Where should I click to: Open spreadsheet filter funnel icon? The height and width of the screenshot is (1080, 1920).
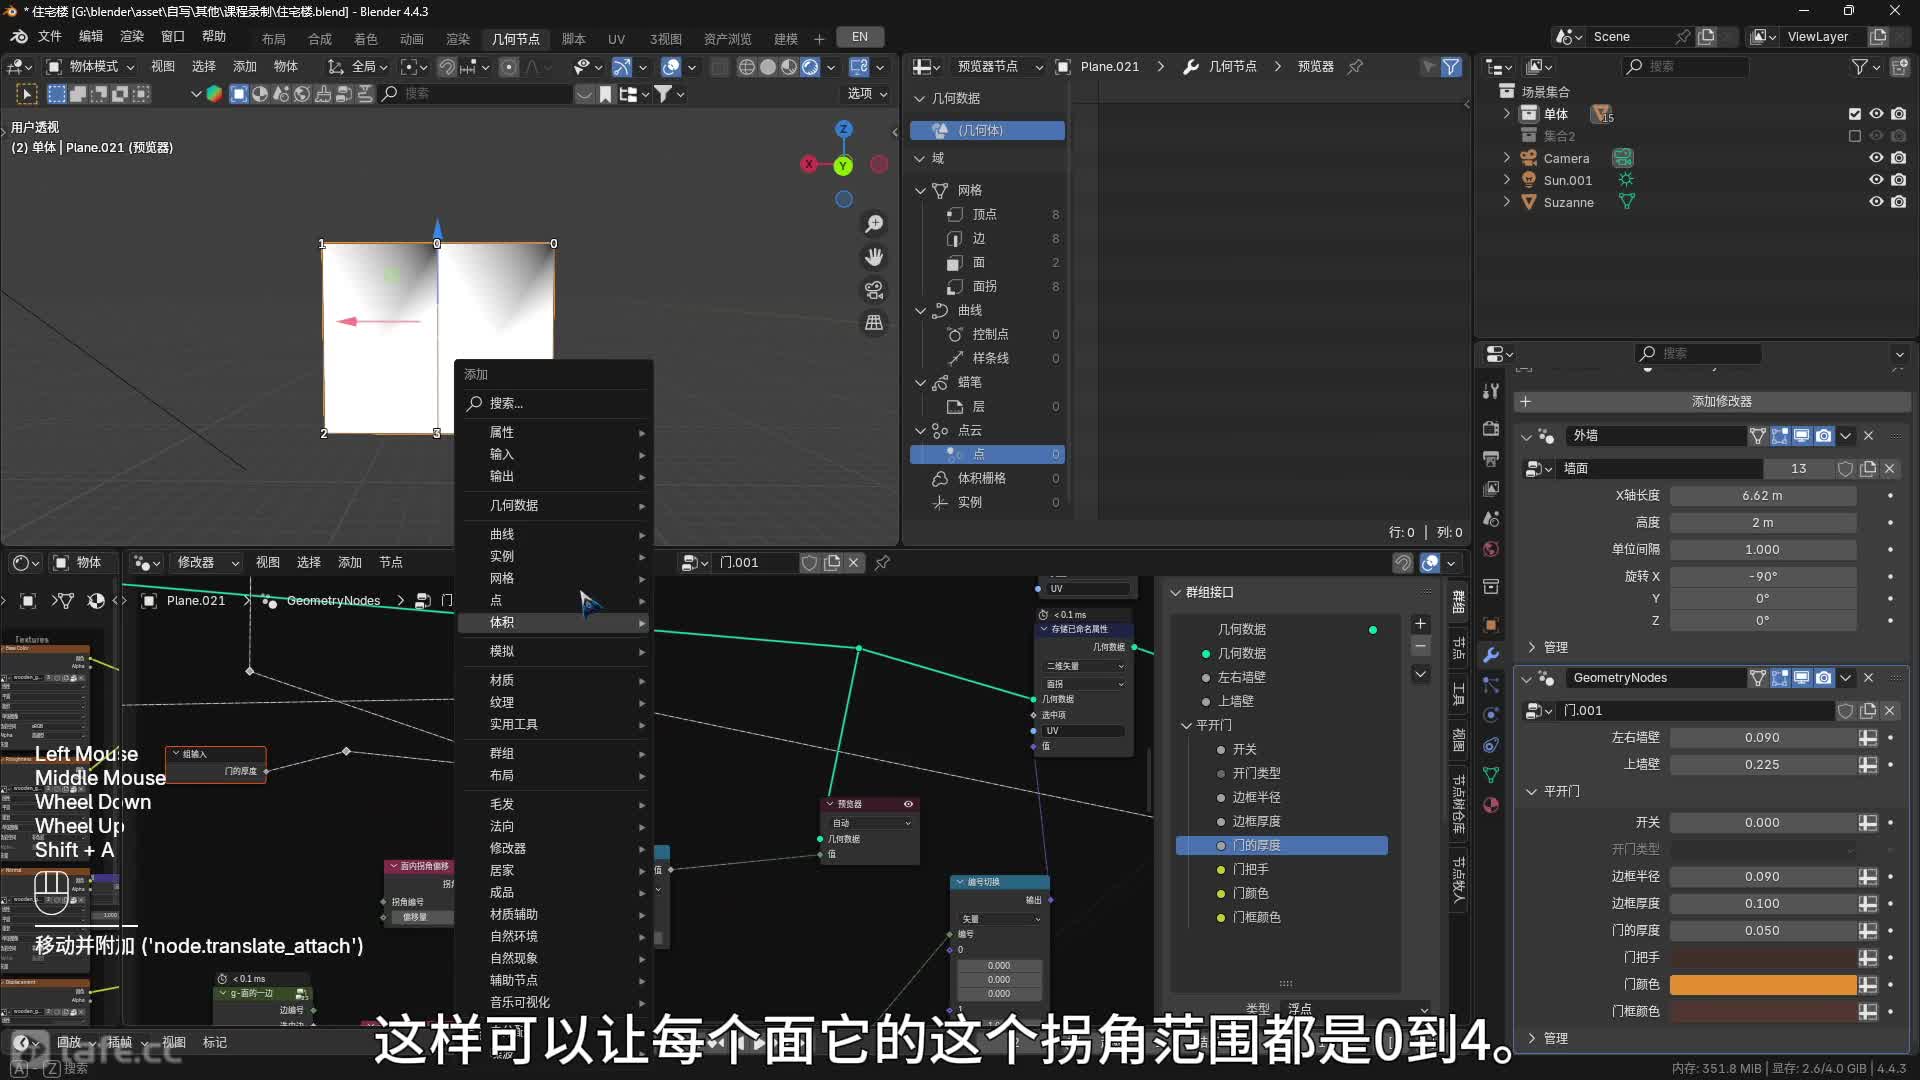click(1451, 66)
